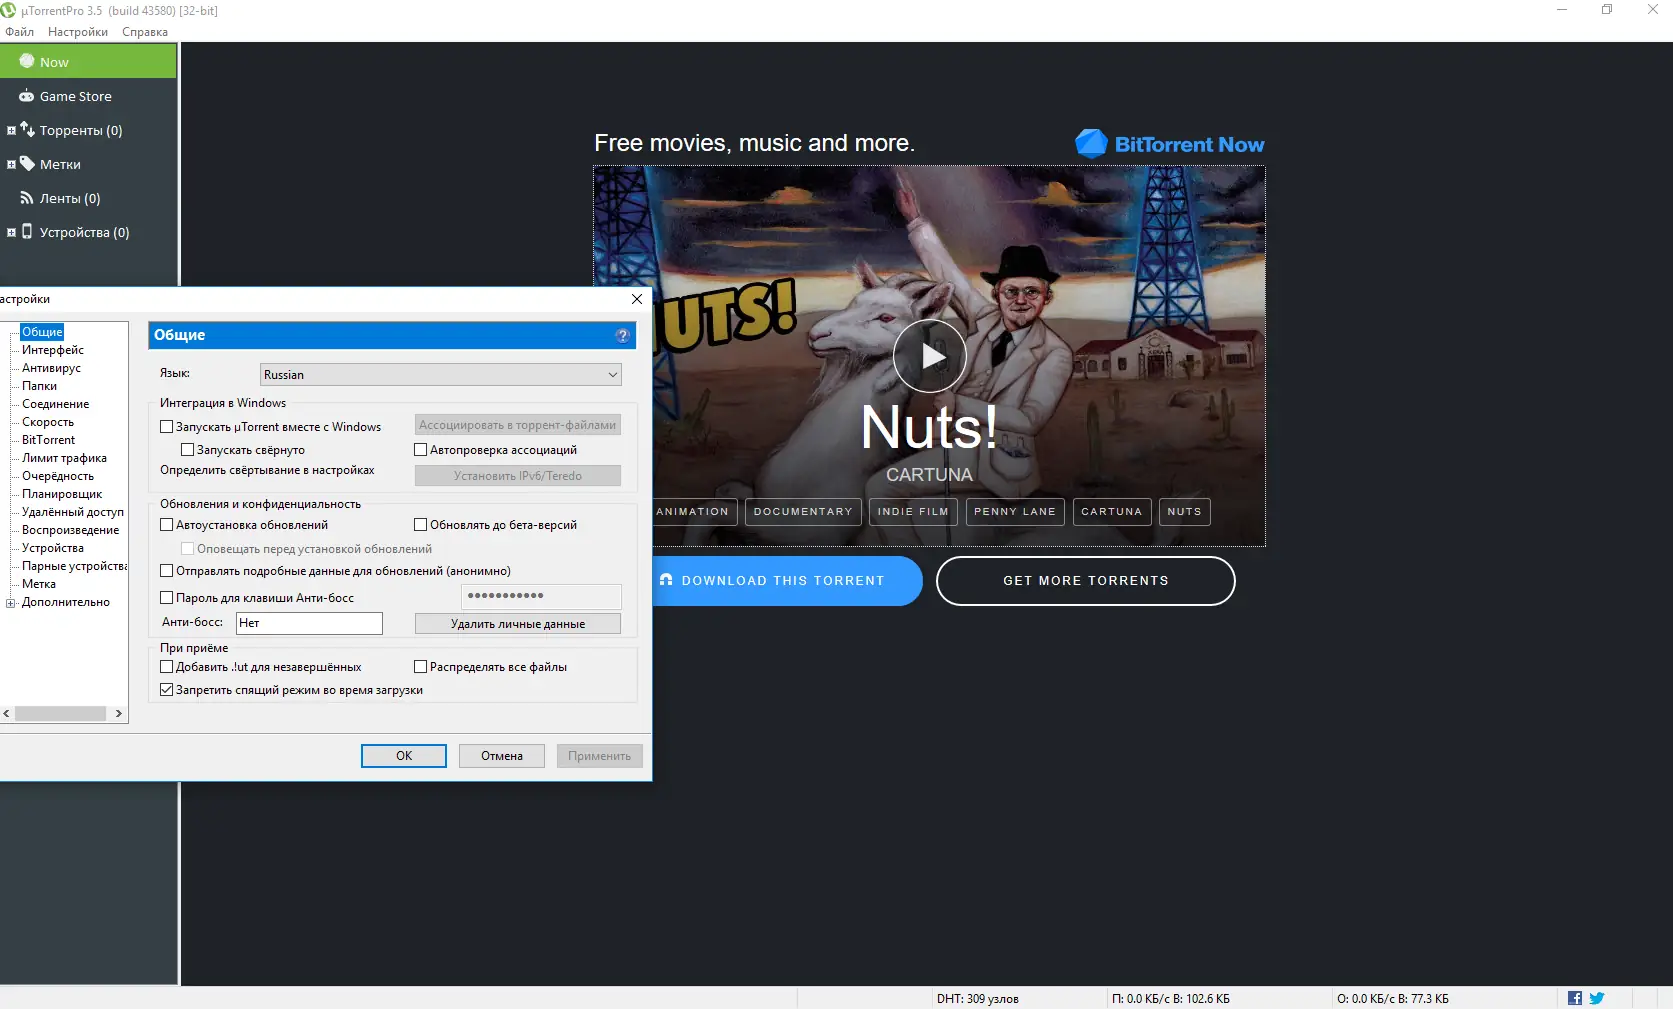The width and height of the screenshot is (1673, 1009).
Task: Click the Facebook icon in status bar
Action: [x=1575, y=998]
